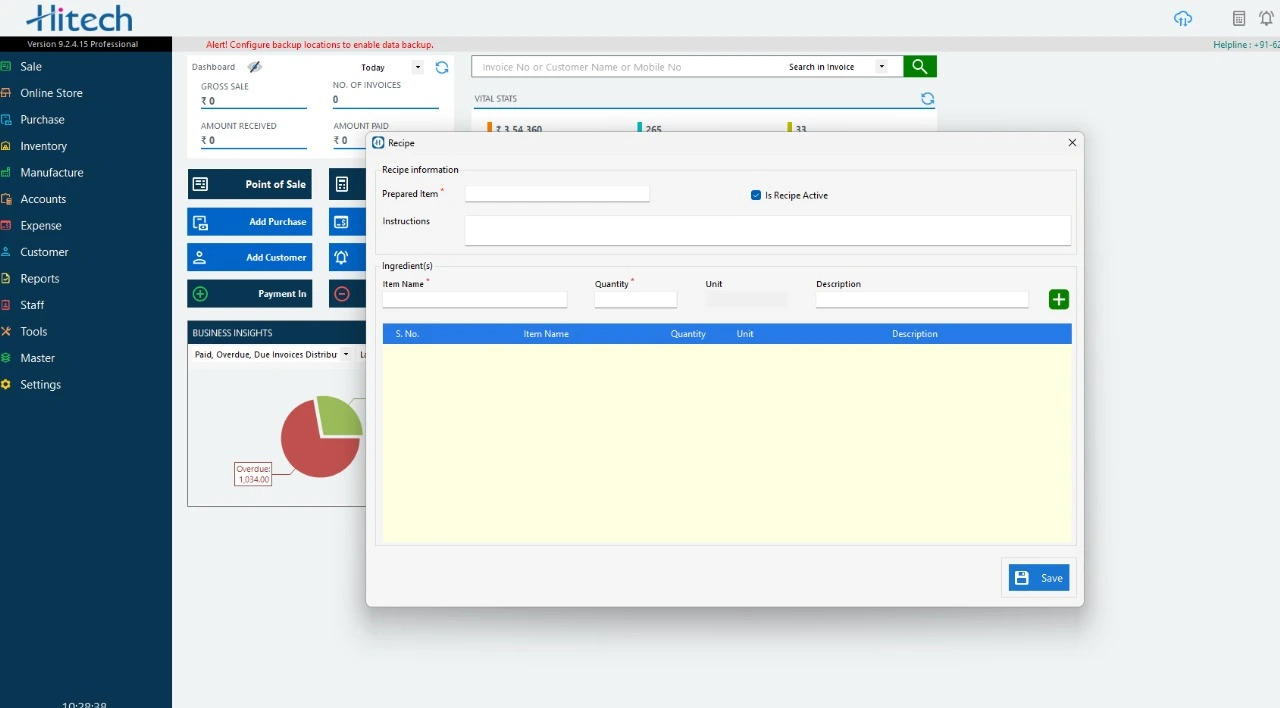Click the Add Customer button
Screen dimensions: 1280x708
coord(249,257)
